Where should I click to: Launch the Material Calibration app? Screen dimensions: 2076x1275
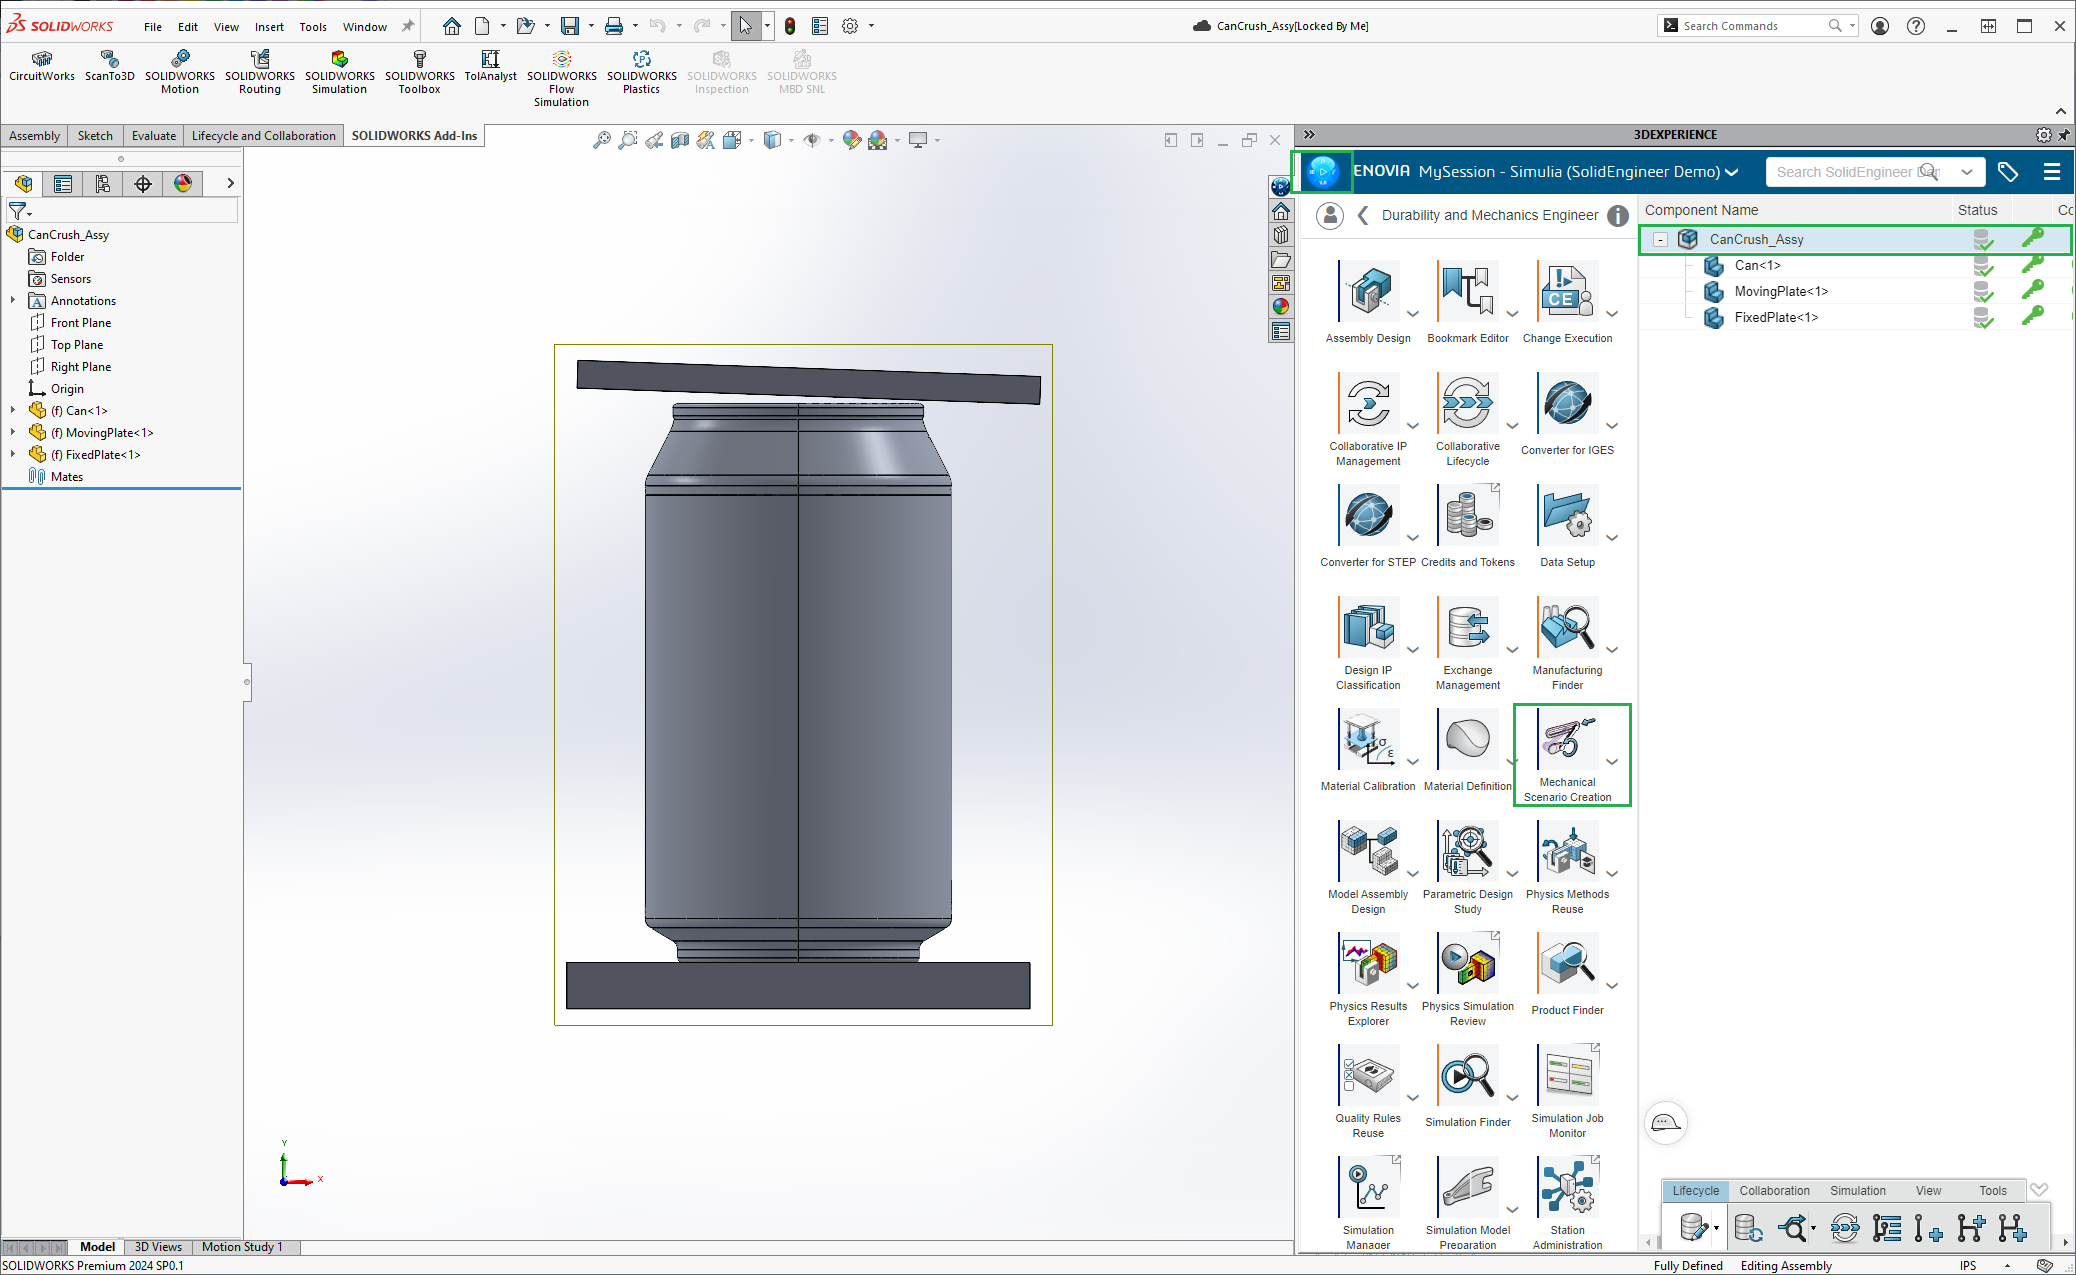pos(1367,741)
